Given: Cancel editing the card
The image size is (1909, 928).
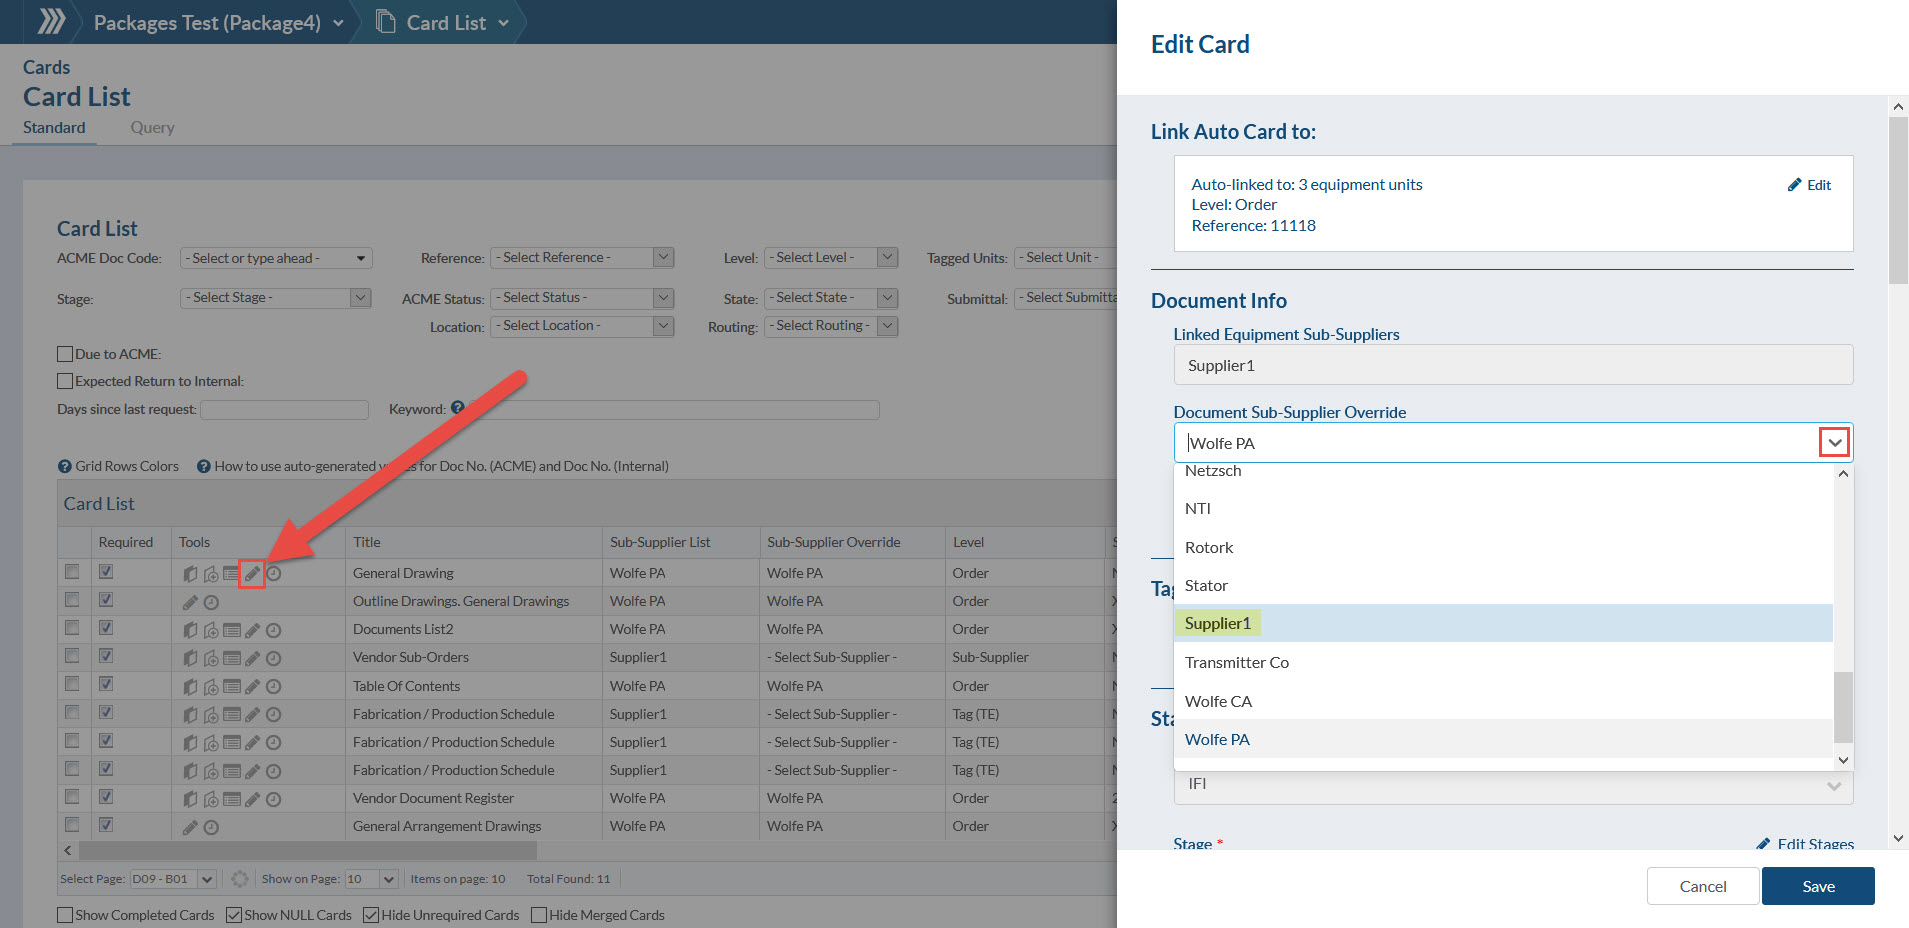Looking at the screenshot, I should (1702, 886).
